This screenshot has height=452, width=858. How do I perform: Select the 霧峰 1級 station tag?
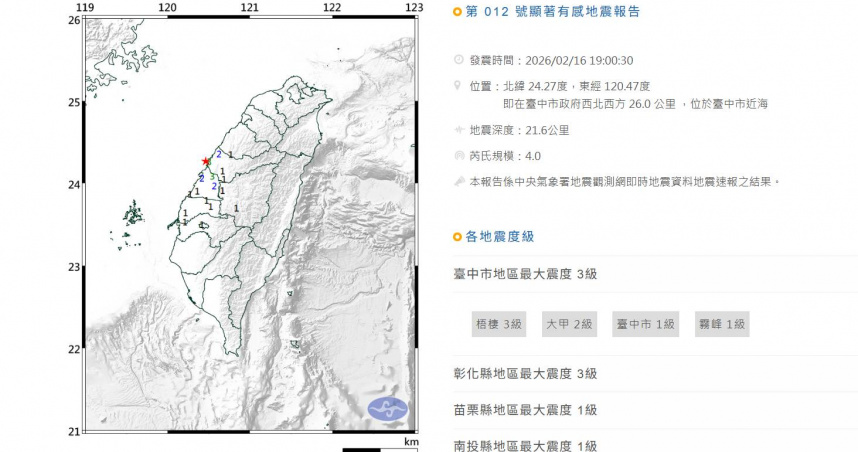point(722,323)
